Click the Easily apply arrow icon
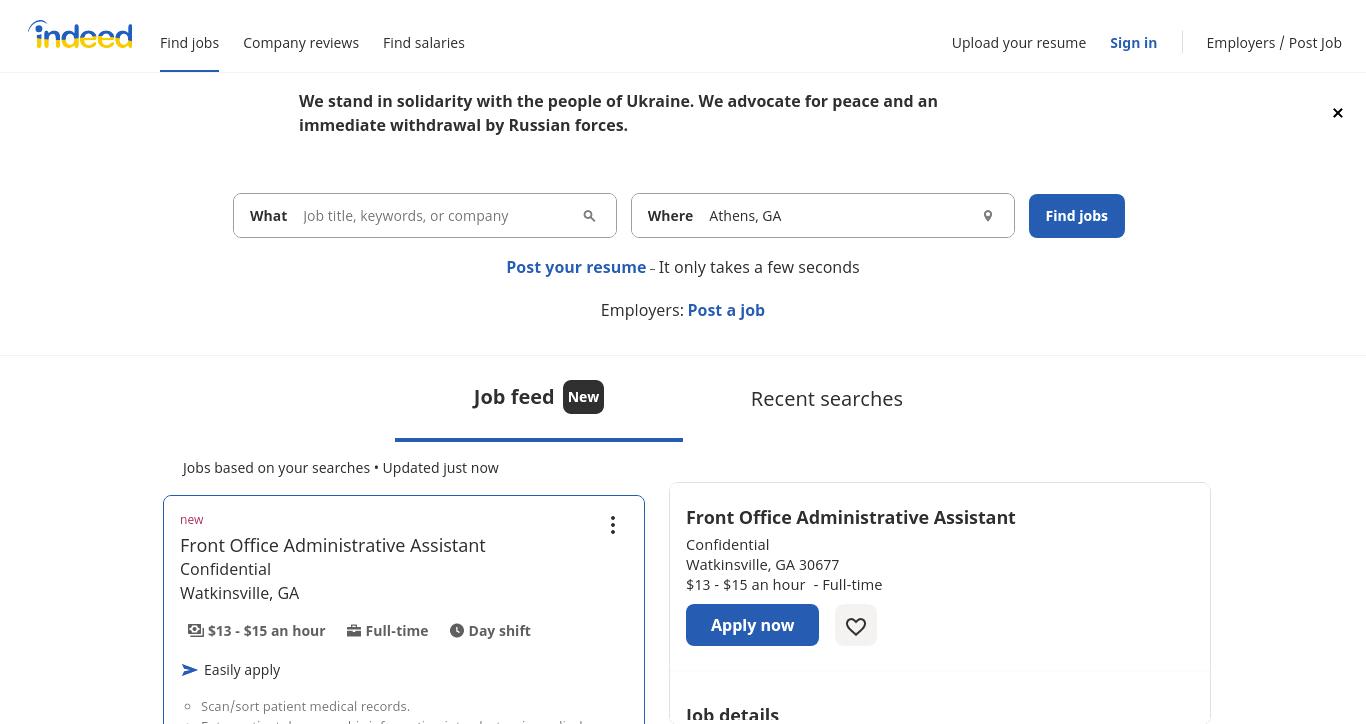1366x724 pixels. point(190,670)
